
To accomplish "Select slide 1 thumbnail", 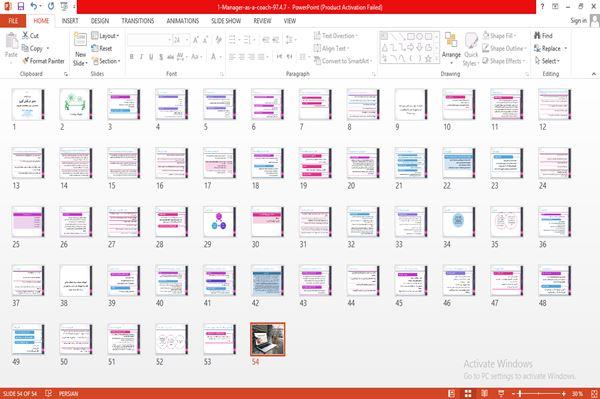I will coord(28,104).
